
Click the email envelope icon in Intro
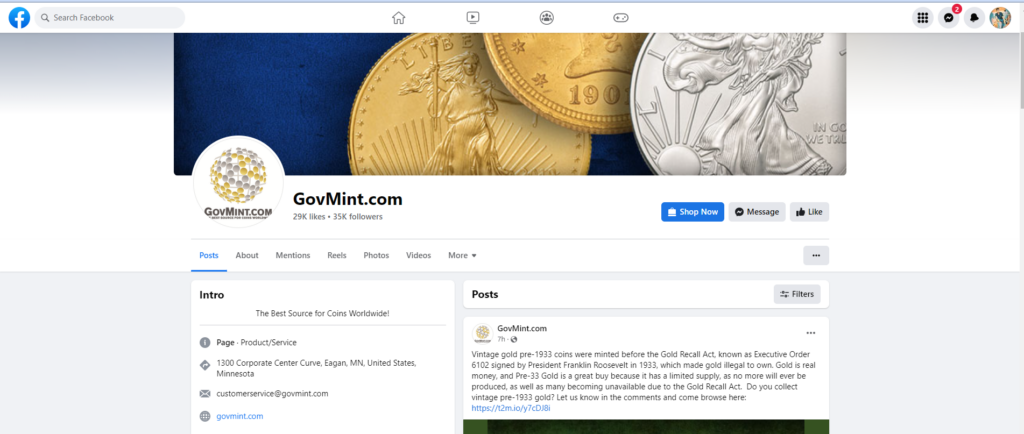[205, 394]
